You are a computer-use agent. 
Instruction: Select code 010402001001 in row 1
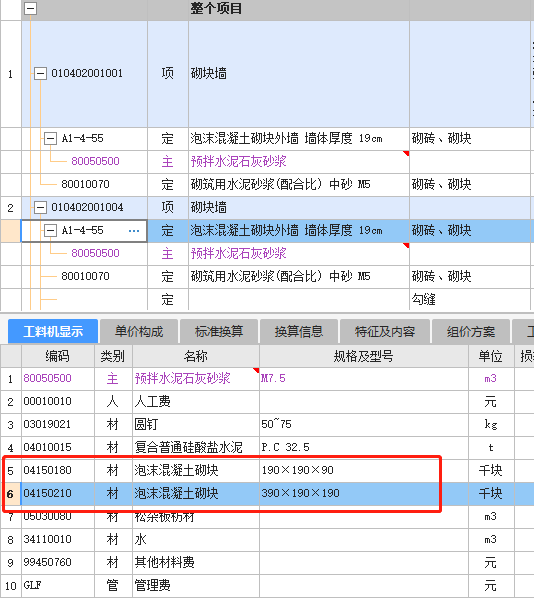click(x=87, y=73)
